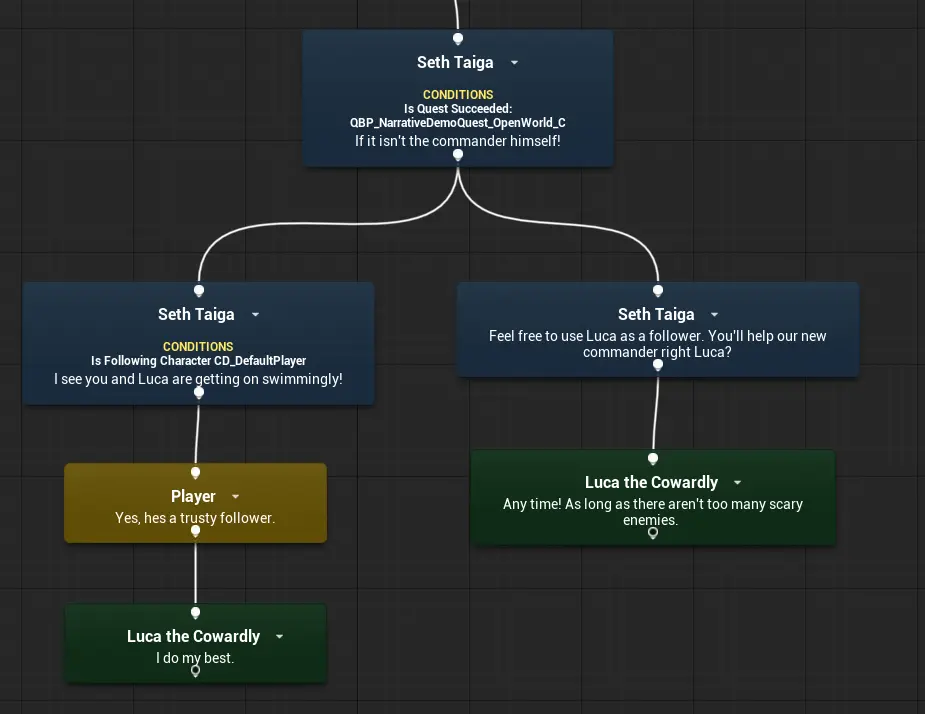Click 'Feel free to use Luca as a follower' dialogue
This screenshot has height=714, width=925.
pos(657,344)
